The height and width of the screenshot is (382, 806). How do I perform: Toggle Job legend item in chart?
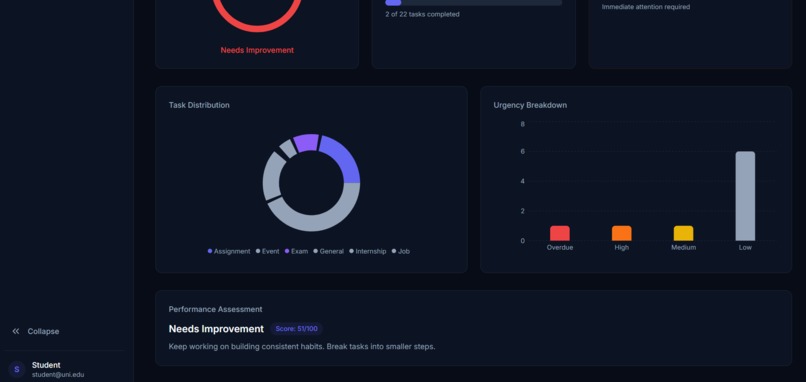(x=400, y=251)
